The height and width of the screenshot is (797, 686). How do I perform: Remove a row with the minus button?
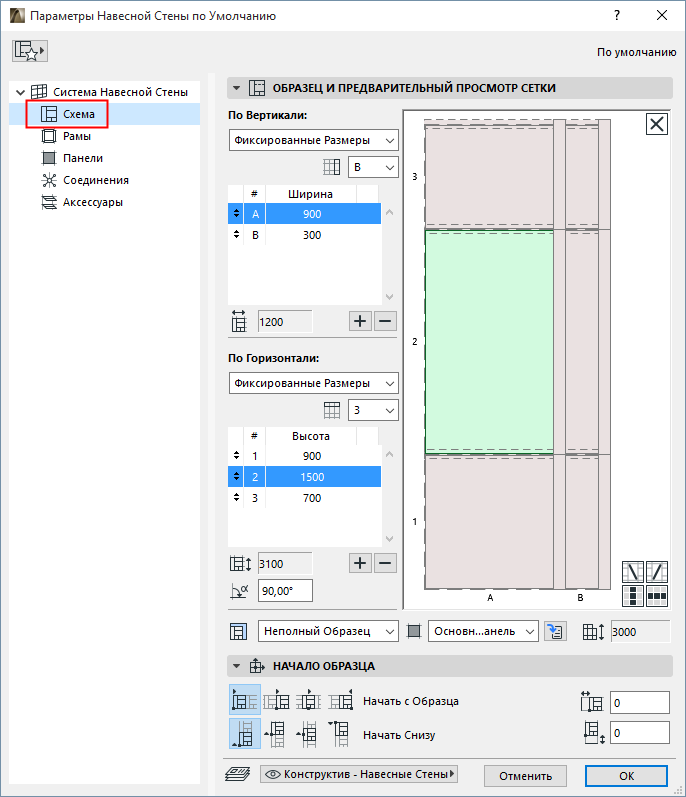[x=385, y=563]
